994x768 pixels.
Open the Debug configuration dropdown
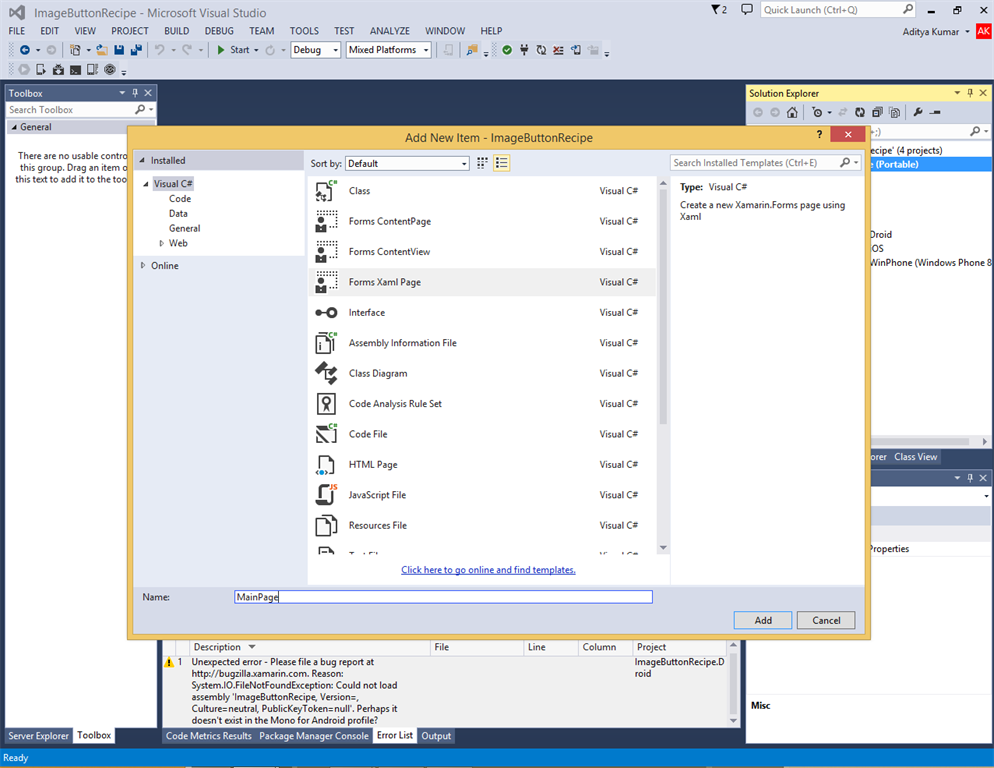(x=316, y=50)
